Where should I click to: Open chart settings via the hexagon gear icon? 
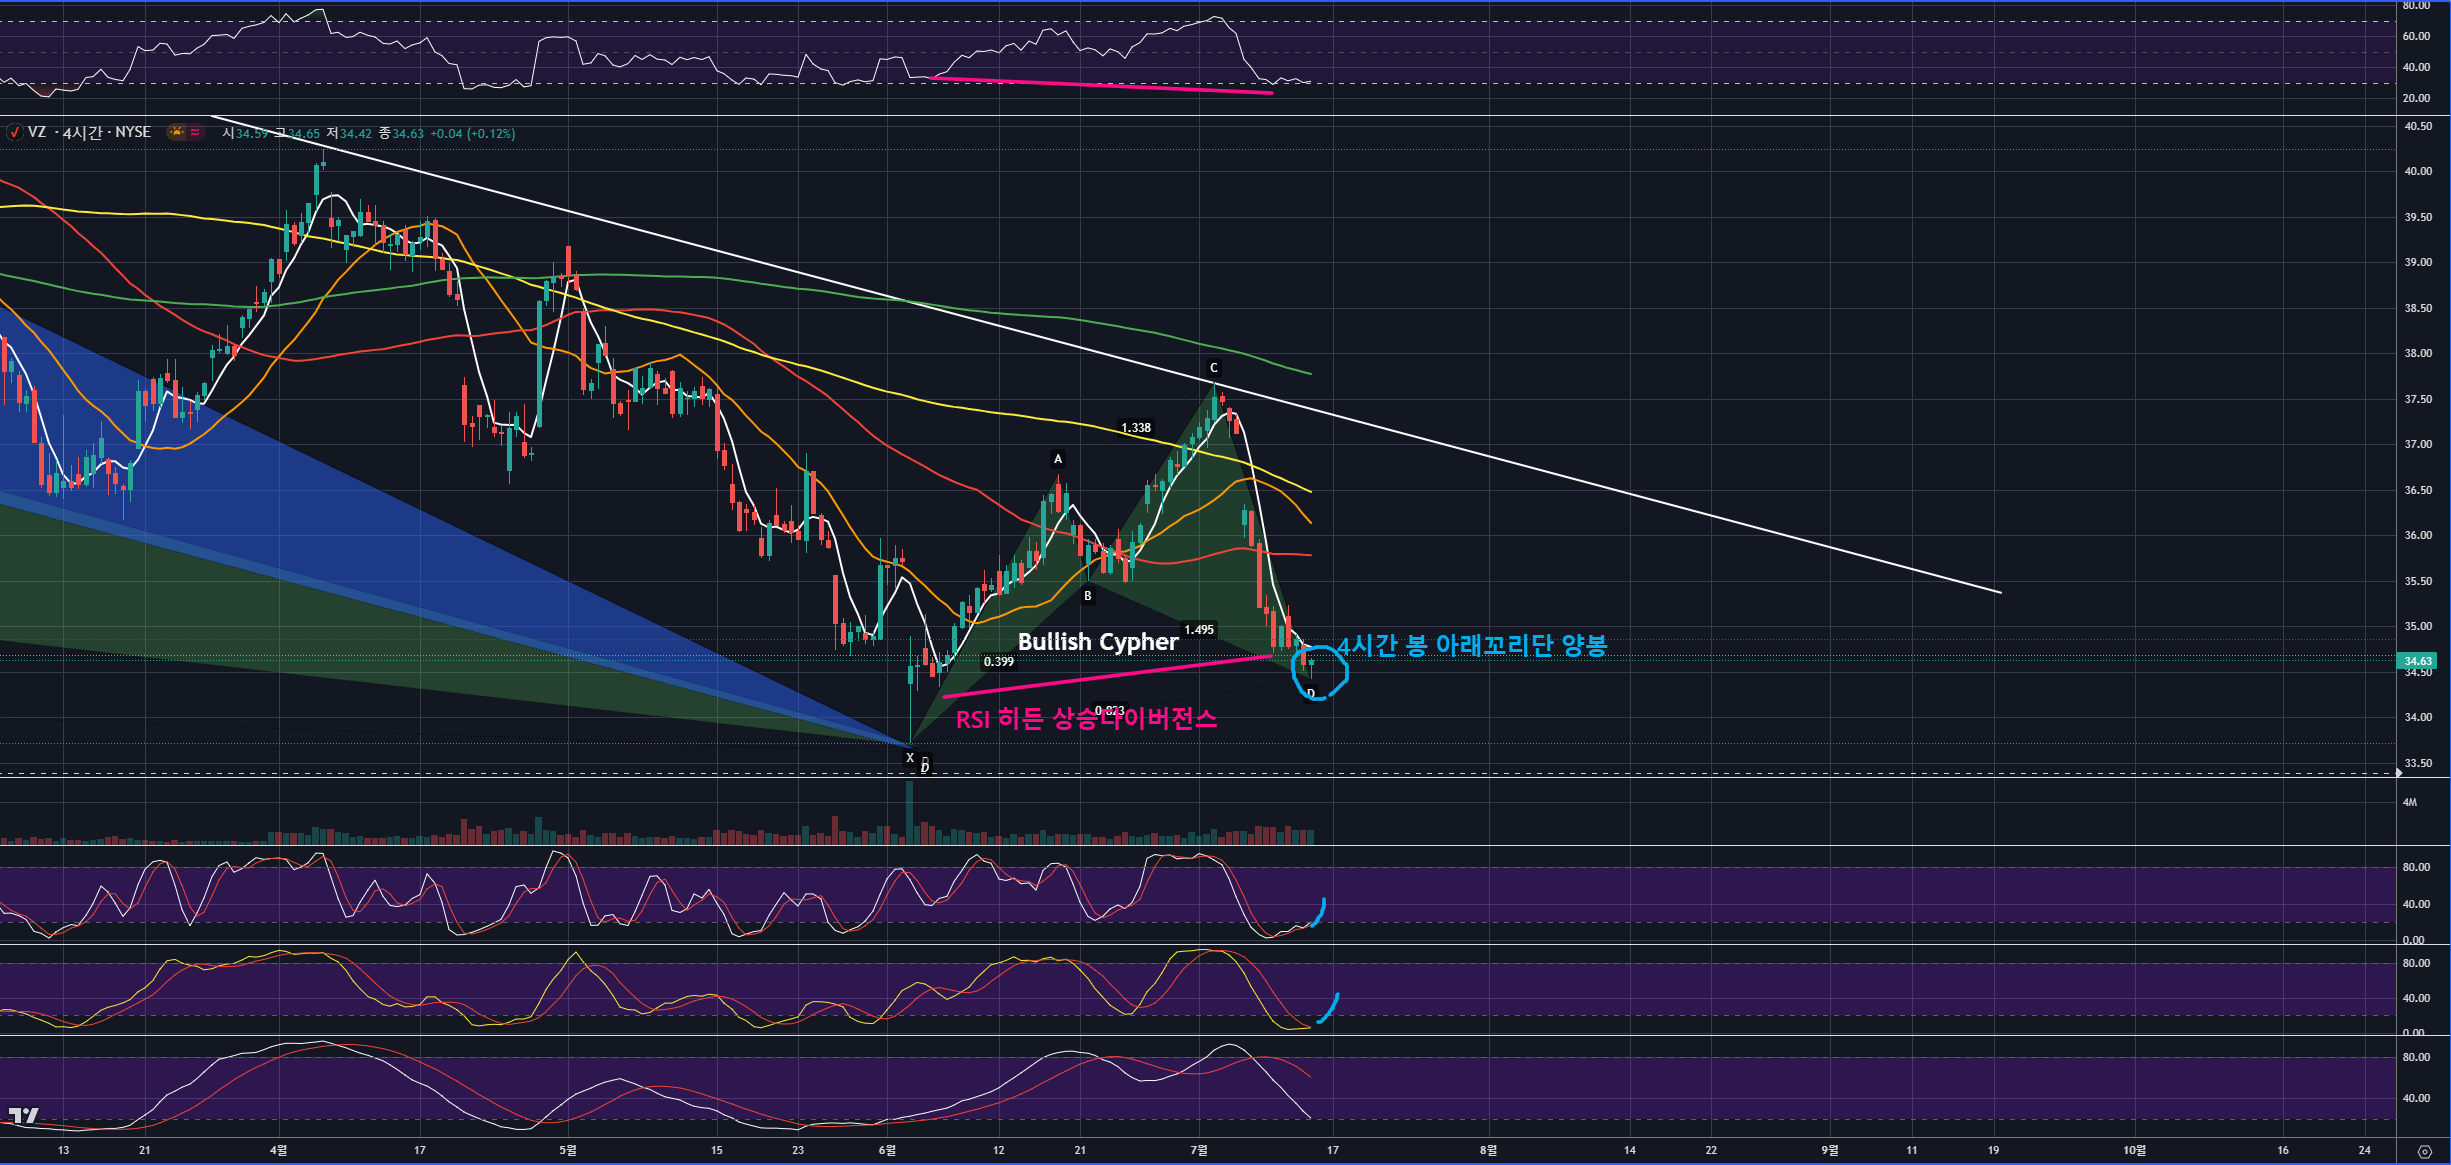click(2424, 1151)
